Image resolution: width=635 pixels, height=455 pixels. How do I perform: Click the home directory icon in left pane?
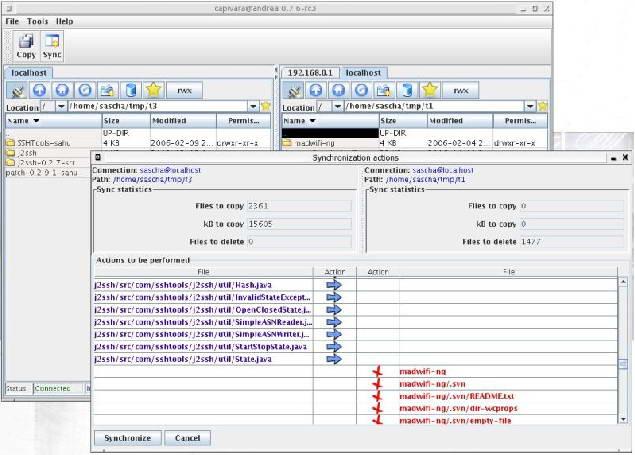point(62,90)
